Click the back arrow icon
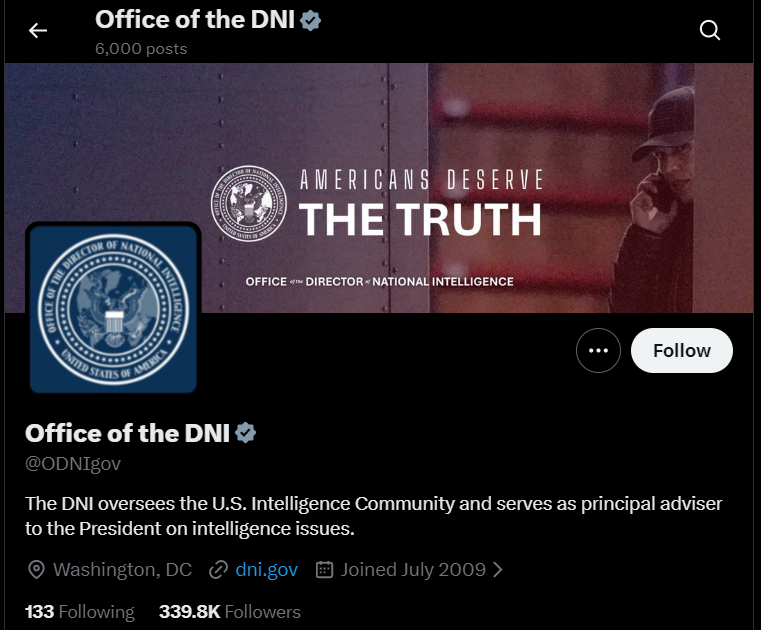Image resolution: width=761 pixels, height=630 pixels. tap(38, 30)
